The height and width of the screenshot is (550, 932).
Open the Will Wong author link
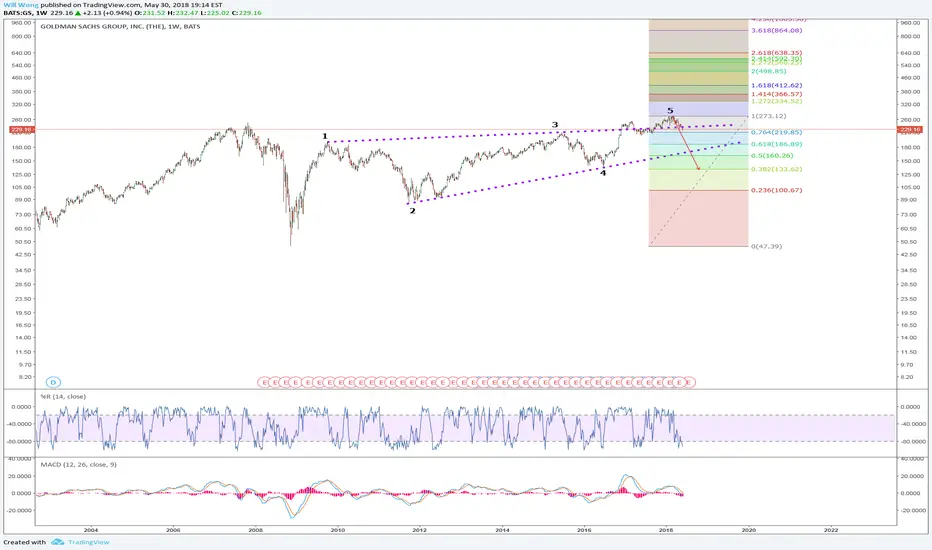(21, 5)
